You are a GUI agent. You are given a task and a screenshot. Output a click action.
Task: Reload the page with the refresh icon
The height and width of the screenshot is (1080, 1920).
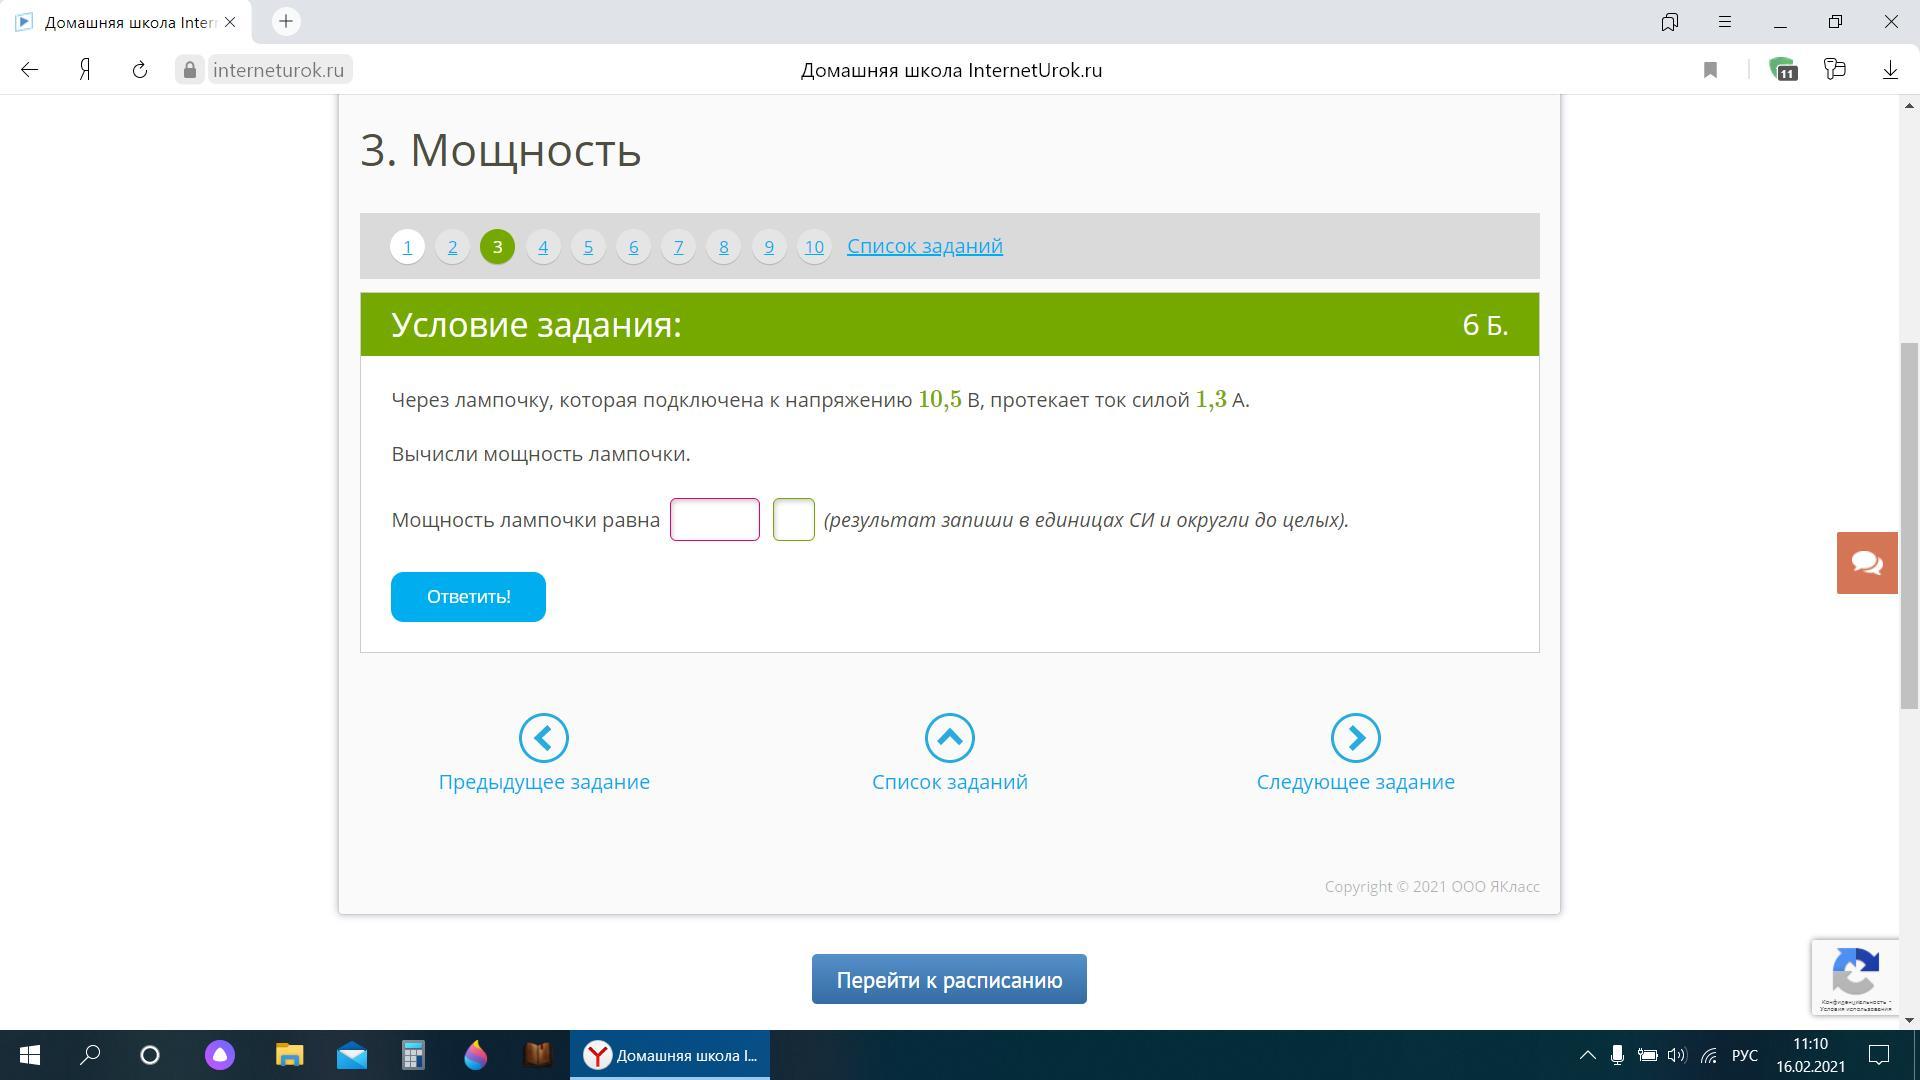[x=140, y=70]
